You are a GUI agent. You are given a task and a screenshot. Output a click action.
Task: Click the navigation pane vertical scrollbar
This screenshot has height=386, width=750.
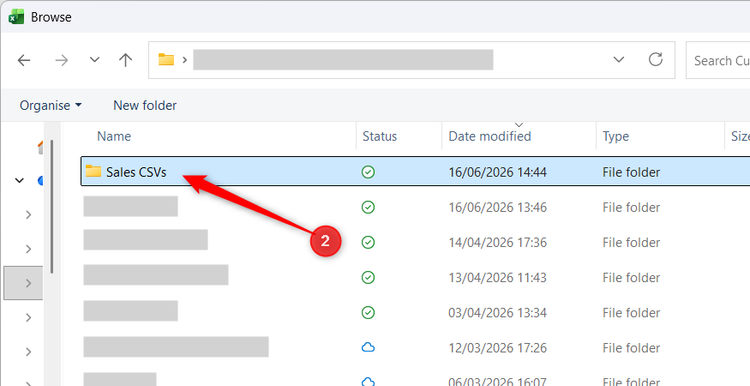click(x=51, y=206)
